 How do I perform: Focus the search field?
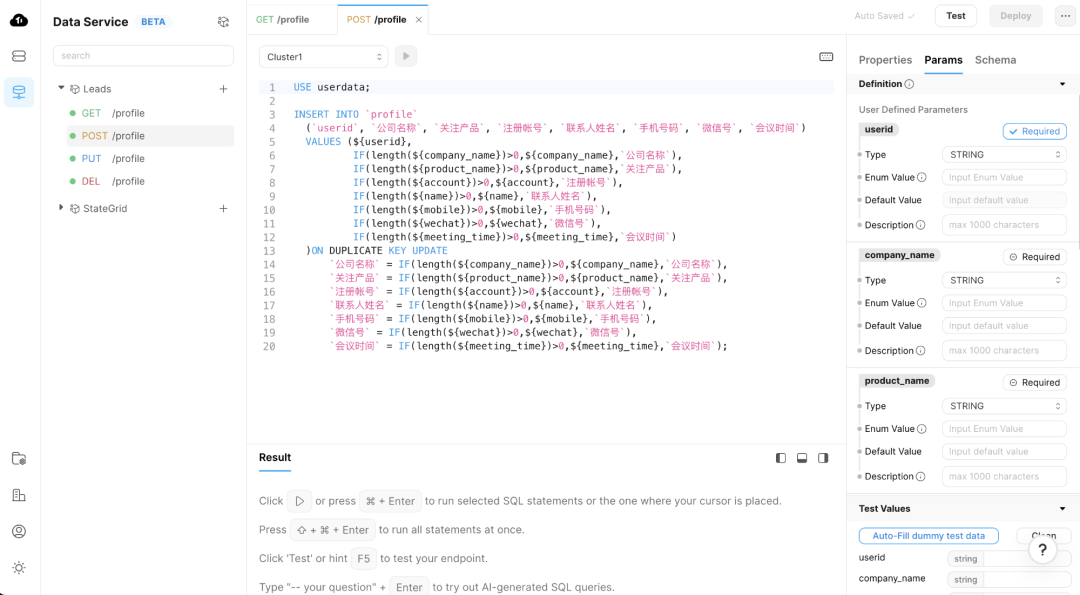(x=143, y=56)
